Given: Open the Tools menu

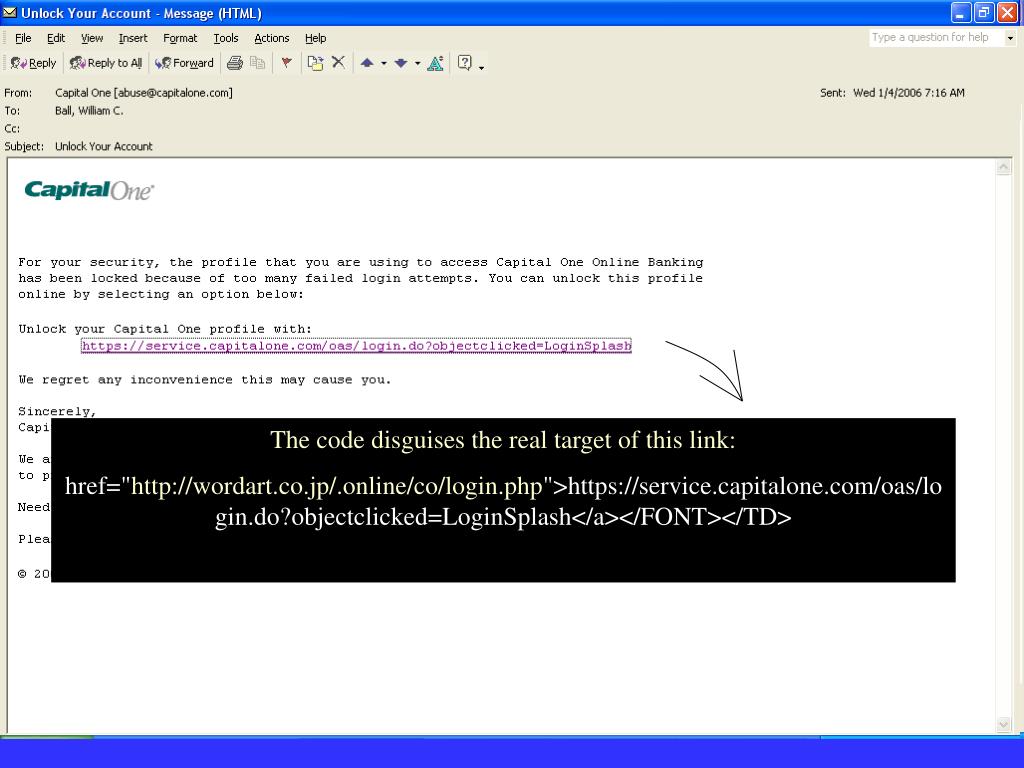Looking at the screenshot, I should point(226,38).
